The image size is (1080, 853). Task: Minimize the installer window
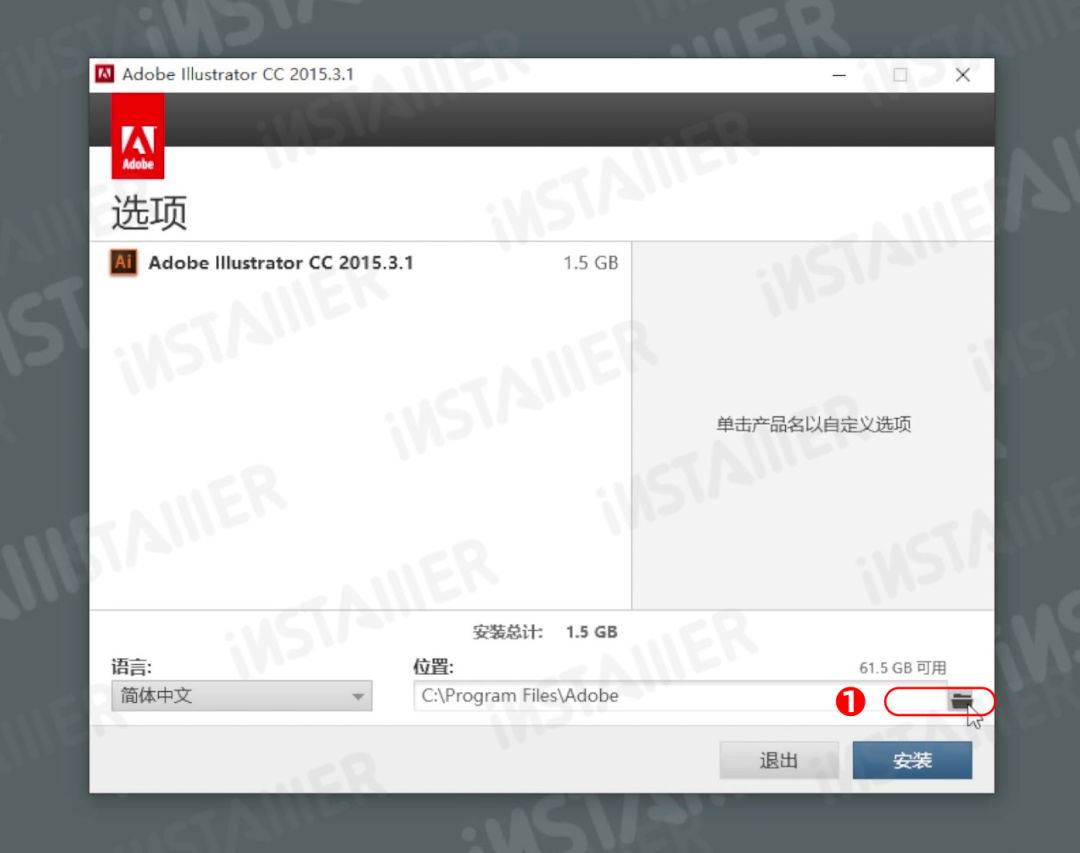(x=839, y=74)
